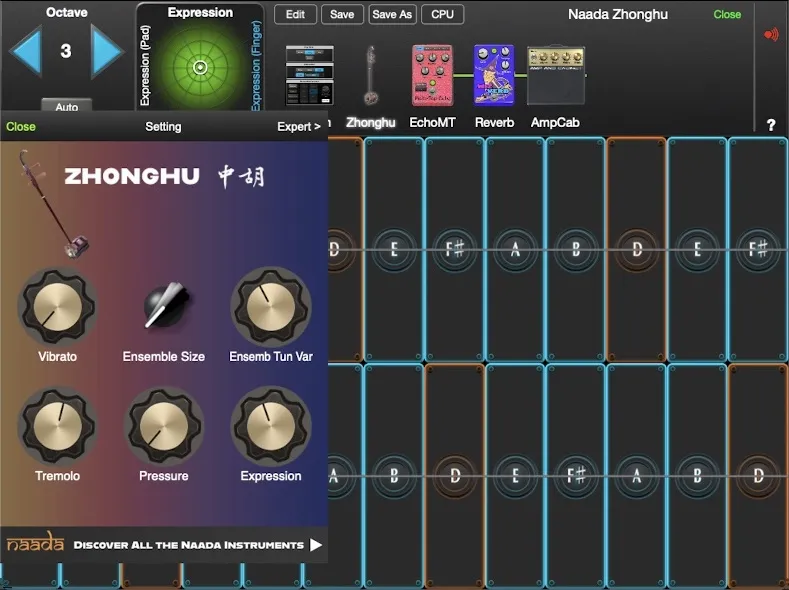
Task: Decrease octave with the left arrow
Action: click(x=26, y=51)
